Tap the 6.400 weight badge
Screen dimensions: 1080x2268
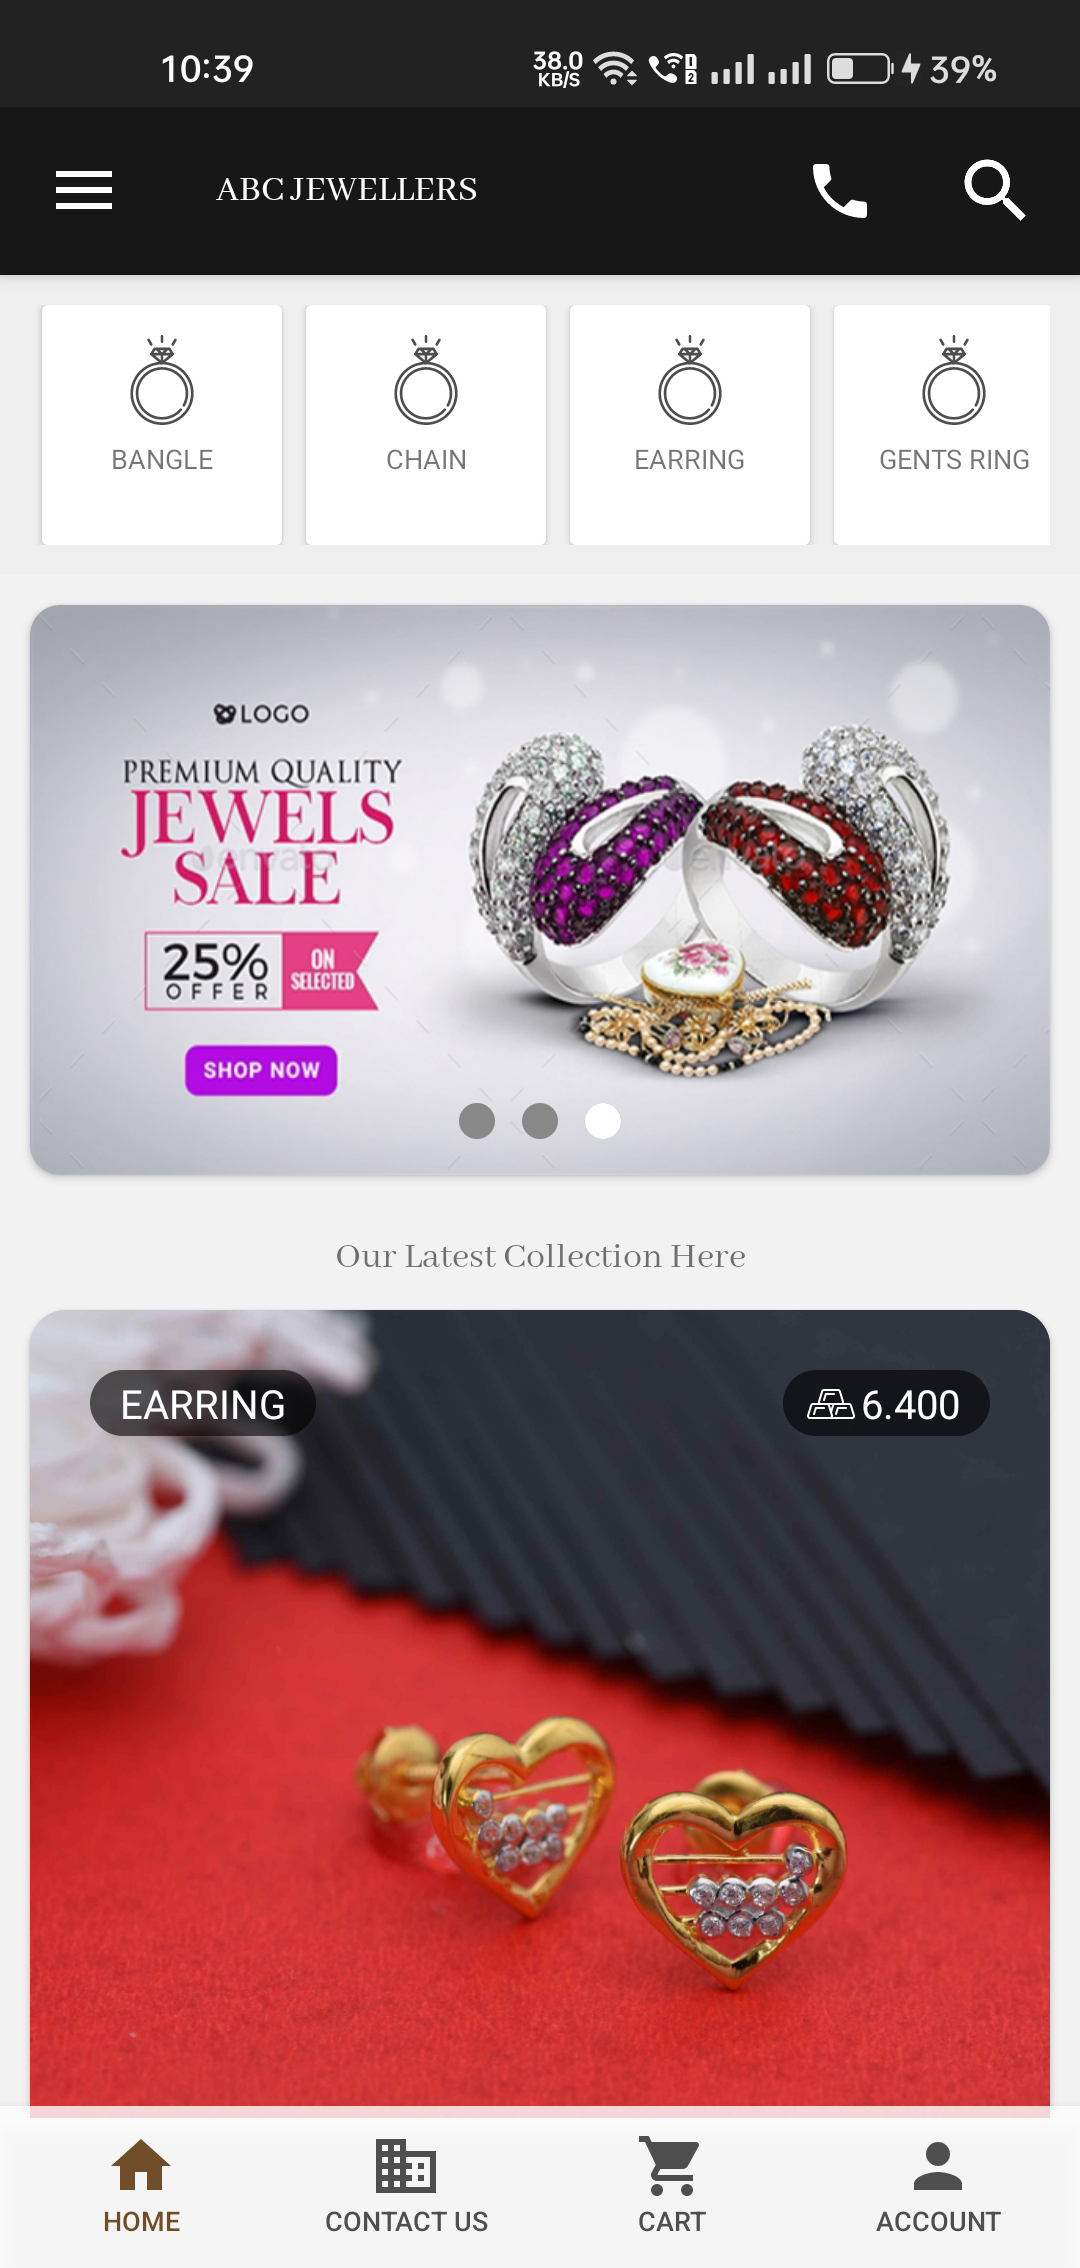click(886, 1404)
